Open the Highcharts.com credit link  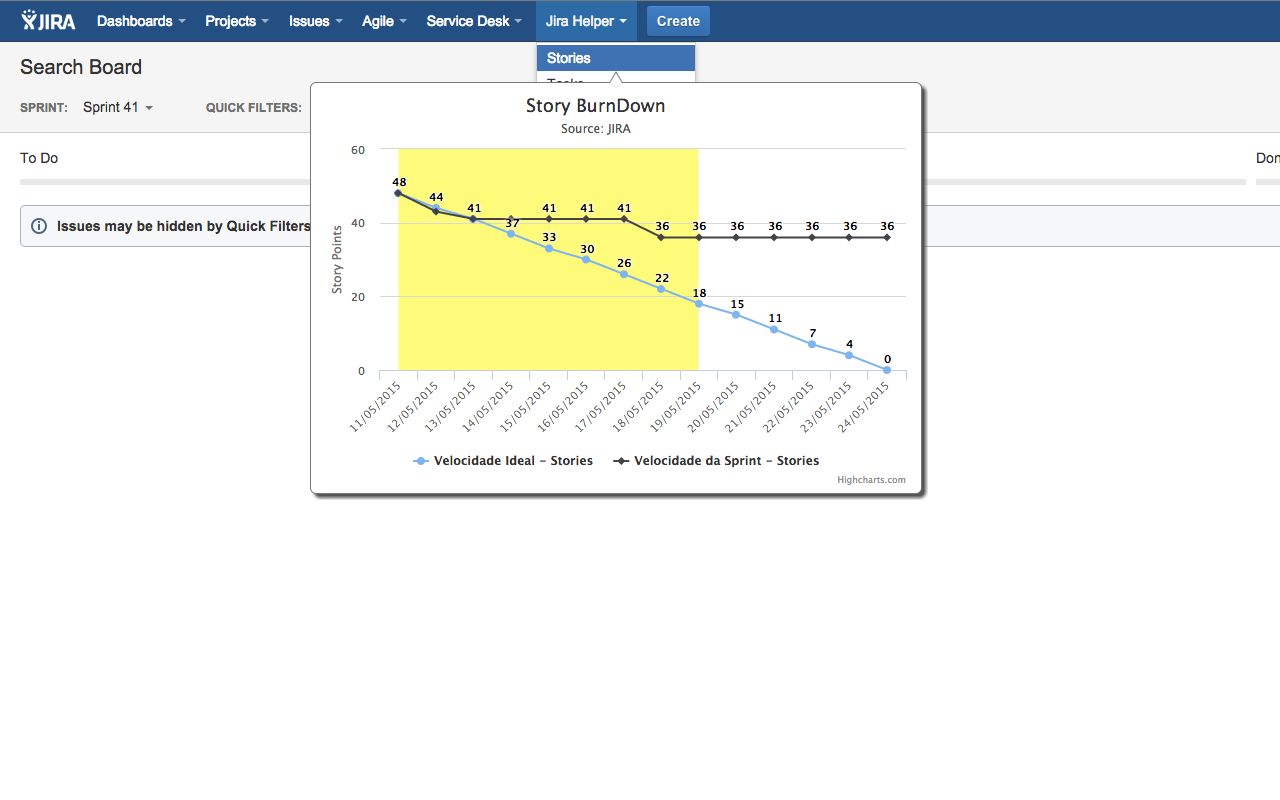coord(872,480)
